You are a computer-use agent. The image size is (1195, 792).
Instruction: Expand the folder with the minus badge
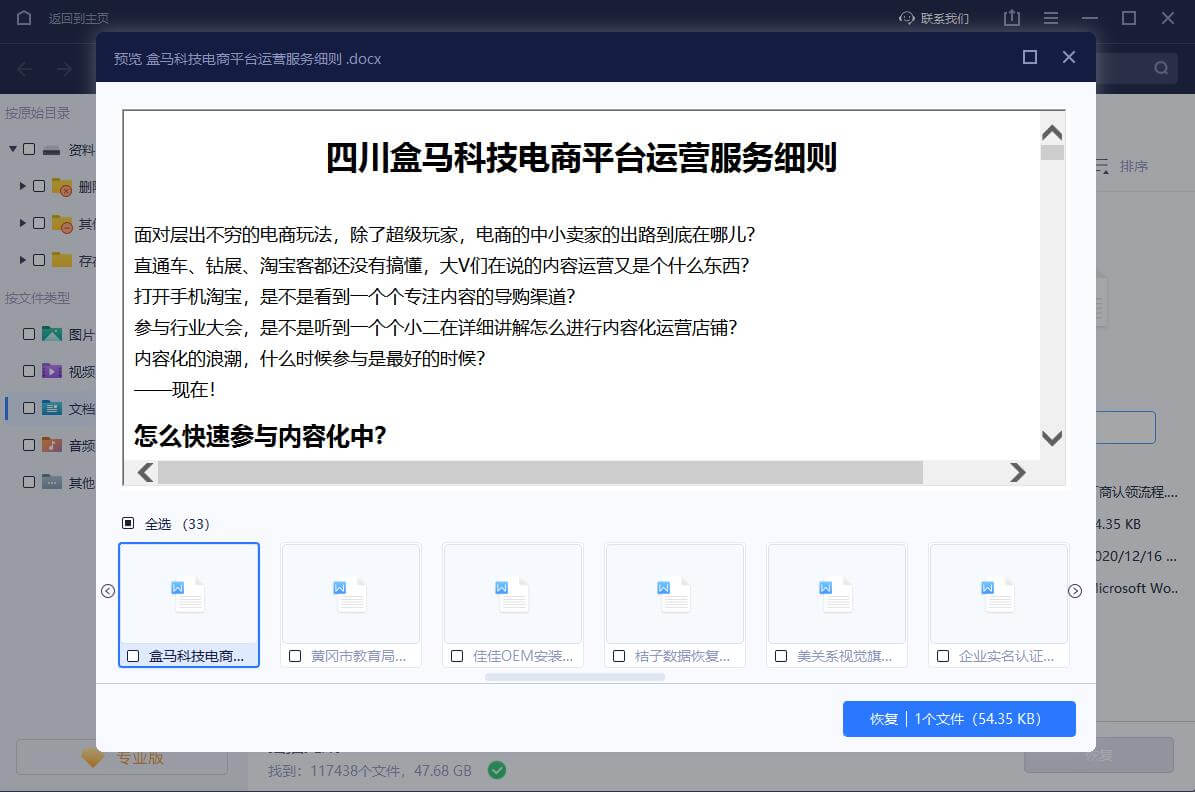point(22,223)
